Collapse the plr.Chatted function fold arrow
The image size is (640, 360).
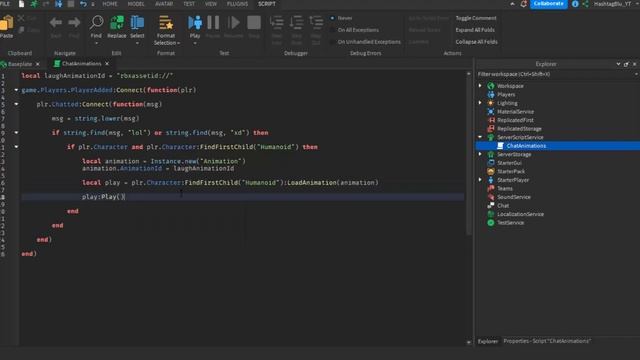16,104
